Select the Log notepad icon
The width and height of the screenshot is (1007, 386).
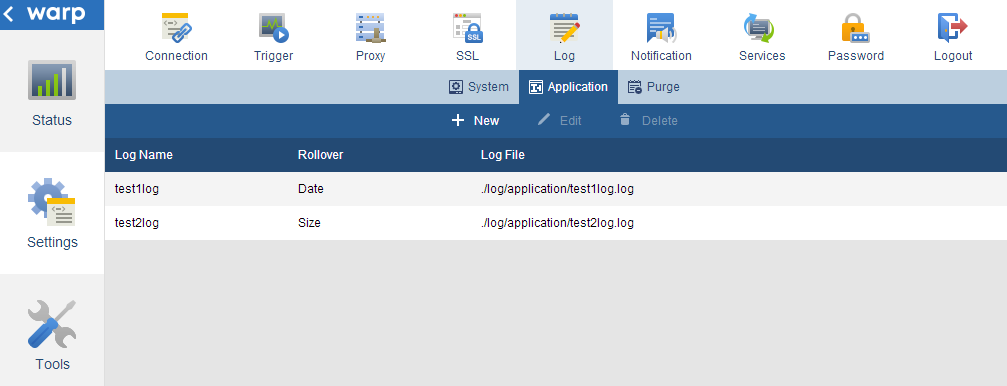(565, 28)
